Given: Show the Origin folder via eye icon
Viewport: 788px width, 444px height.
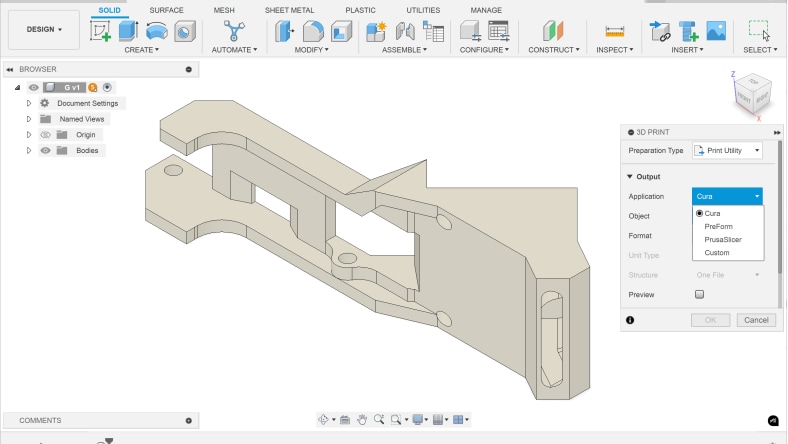Looking at the screenshot, I should 44,134.
